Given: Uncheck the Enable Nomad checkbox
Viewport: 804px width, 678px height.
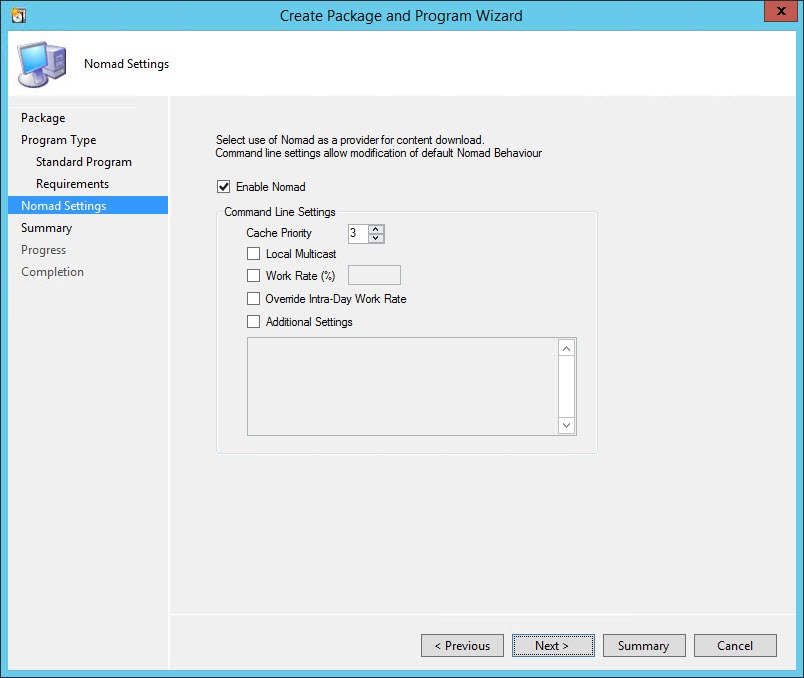Looking at the screenshot, I should point(224,187).
